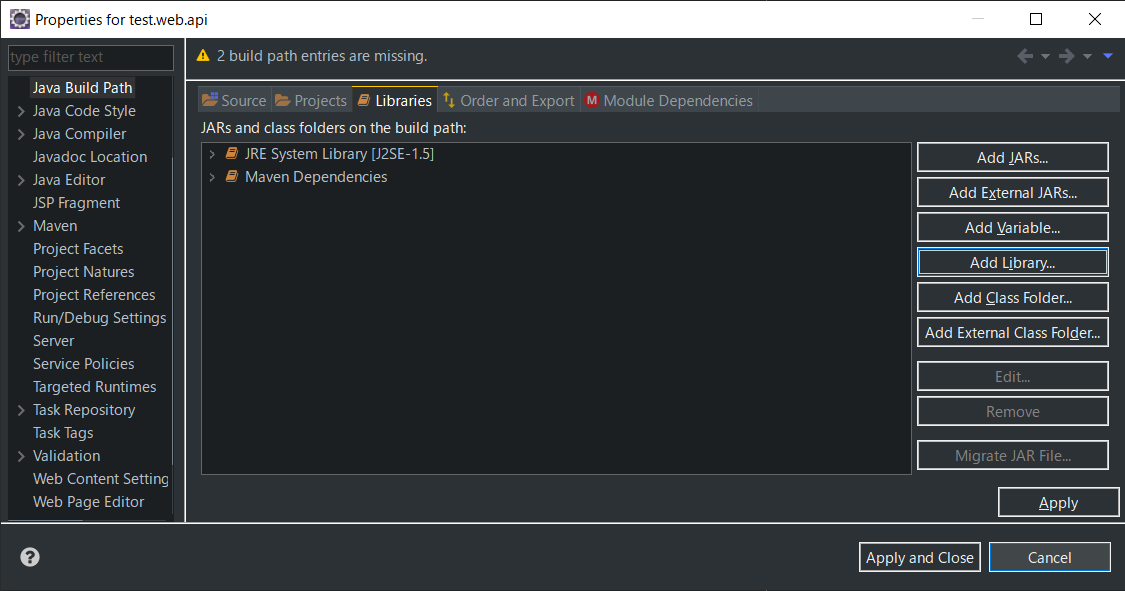The image size is (1125, 591).
Task: Click the help question mark icon
Action: 30,557
